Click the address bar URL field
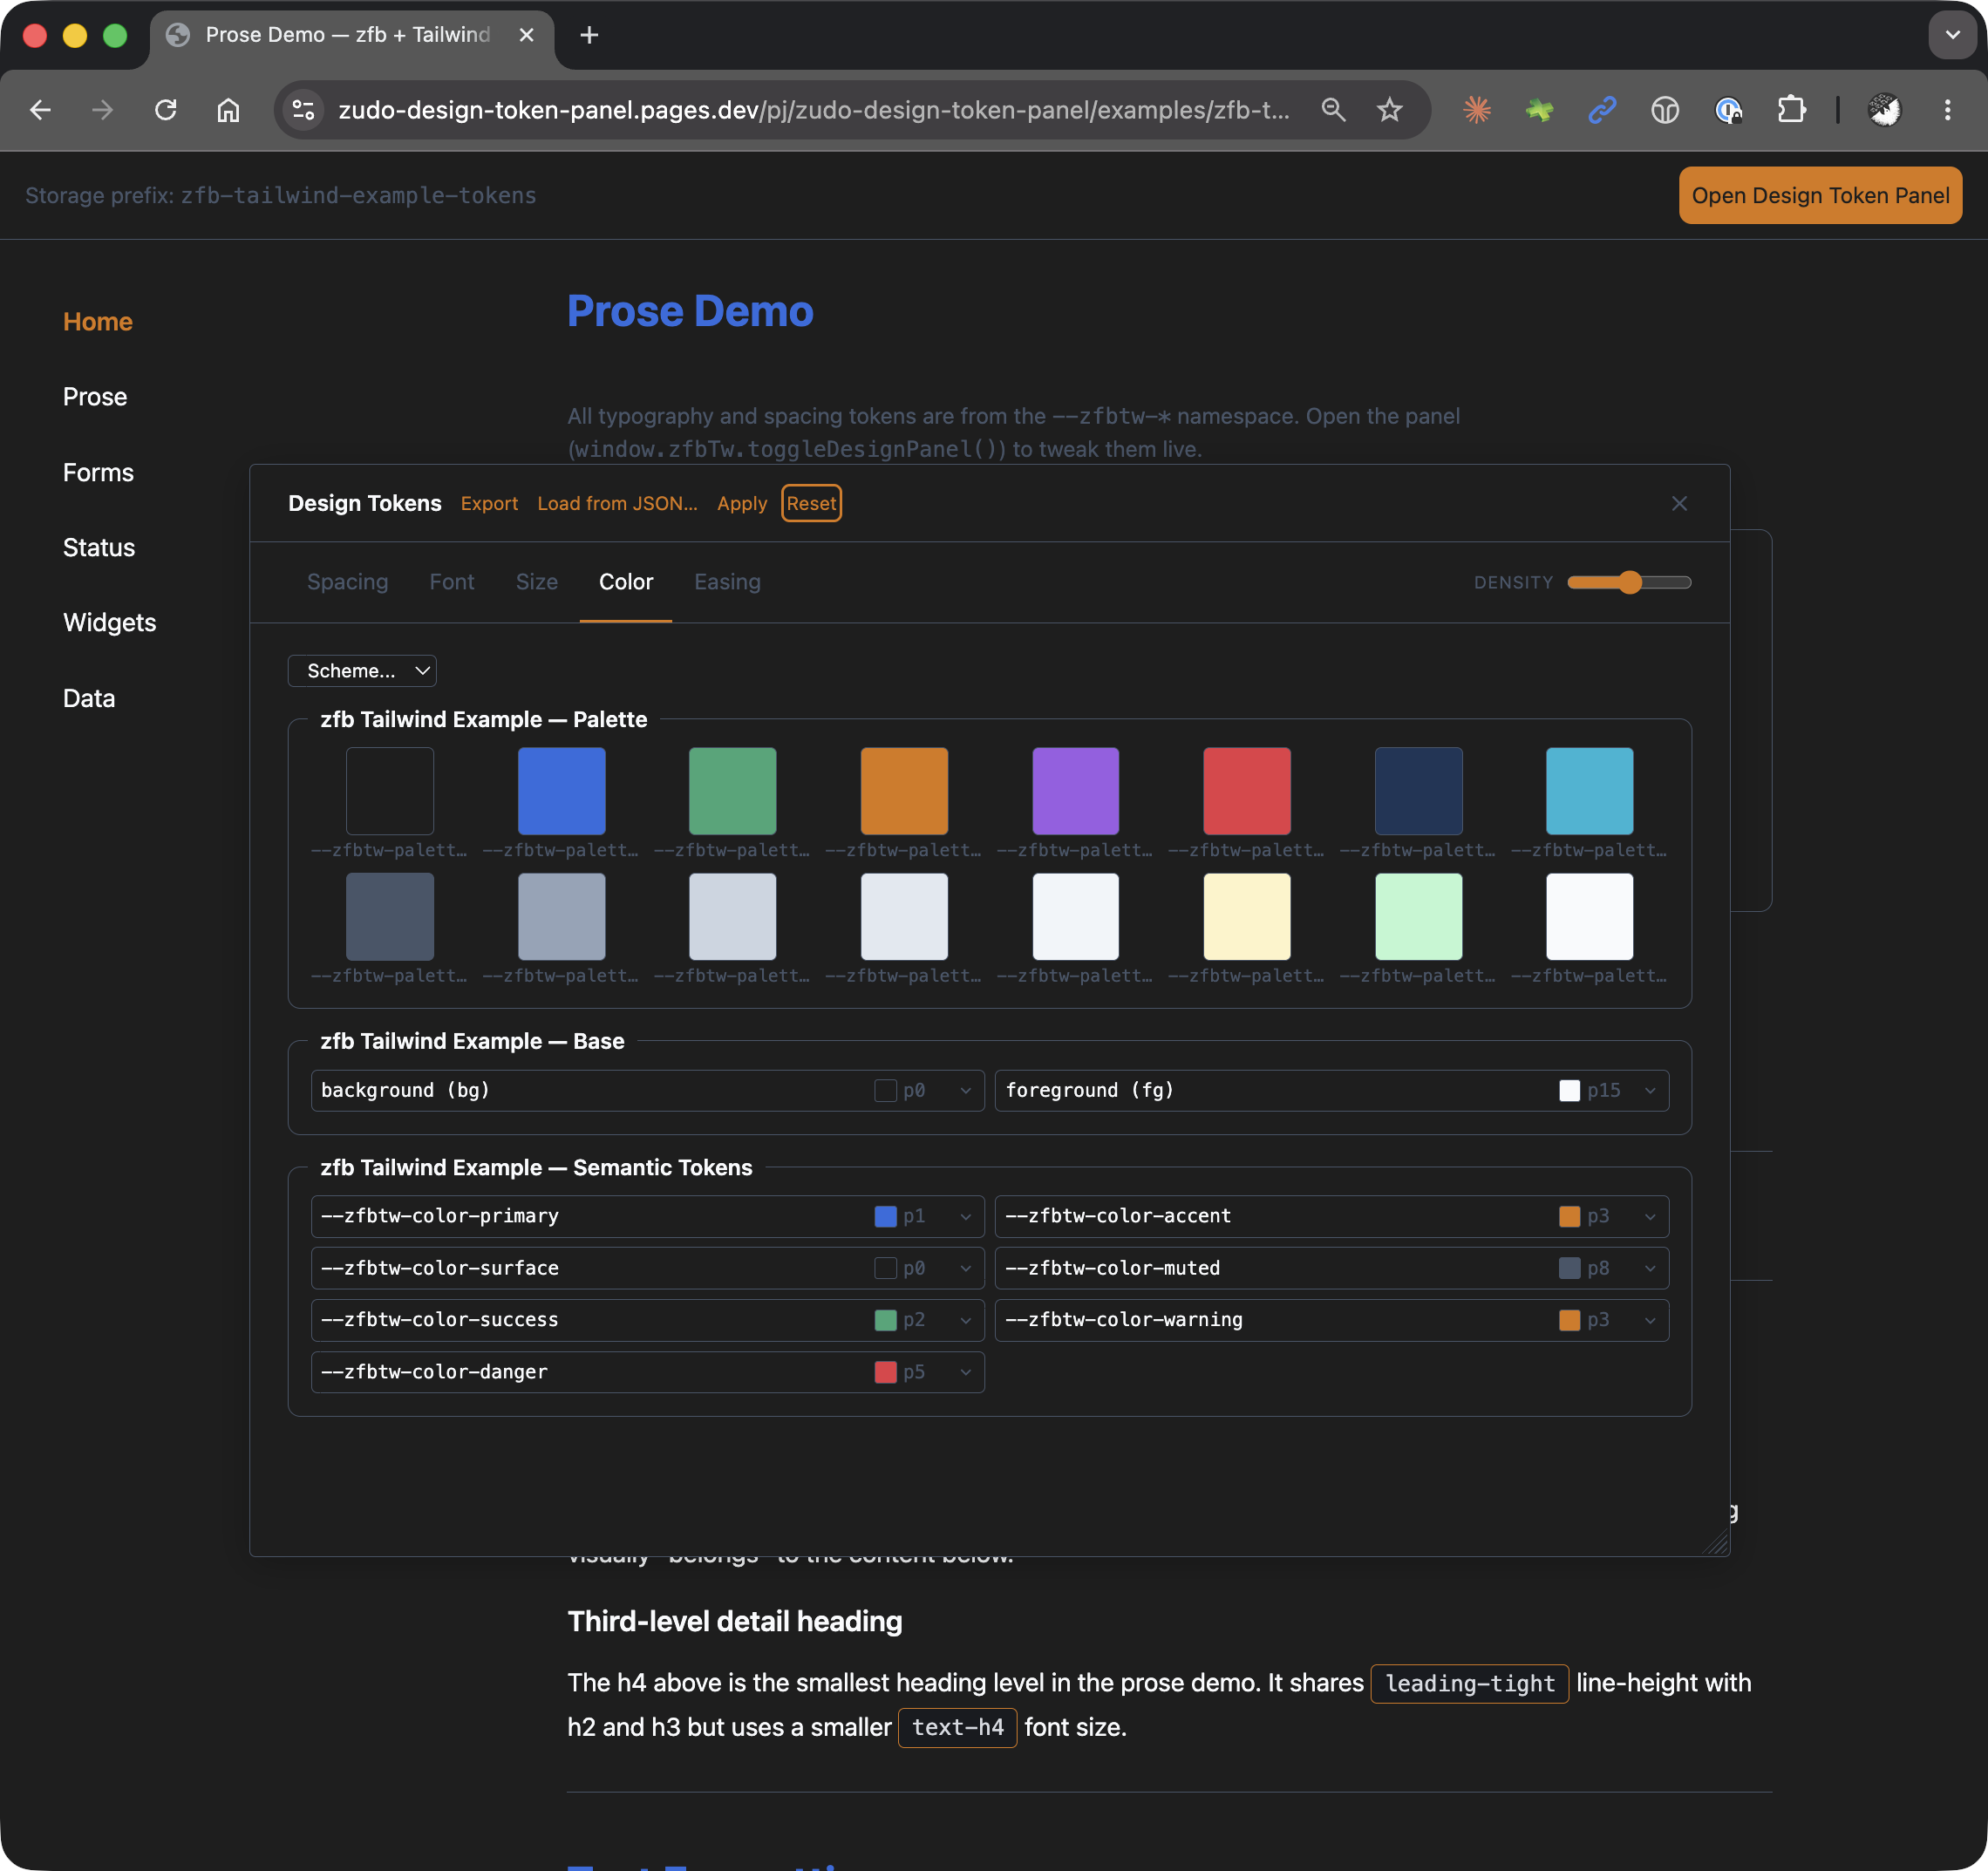1988x1871 pixels. (x=813, y=110)
